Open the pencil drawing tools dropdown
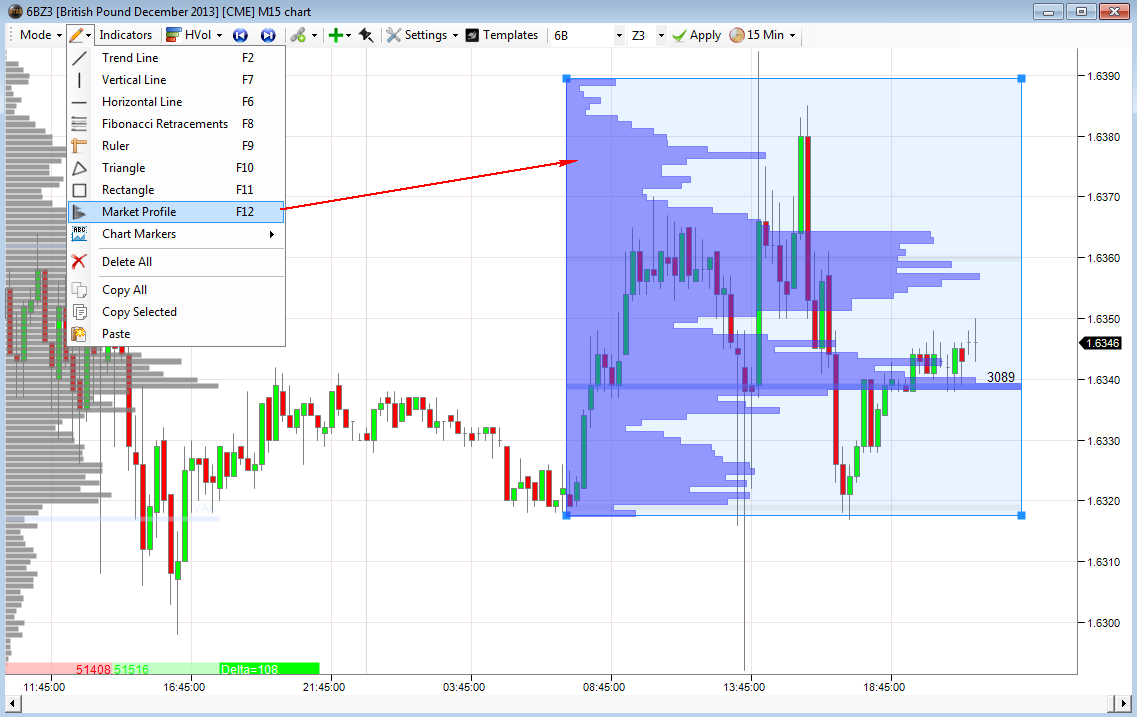 pos(80,35)
